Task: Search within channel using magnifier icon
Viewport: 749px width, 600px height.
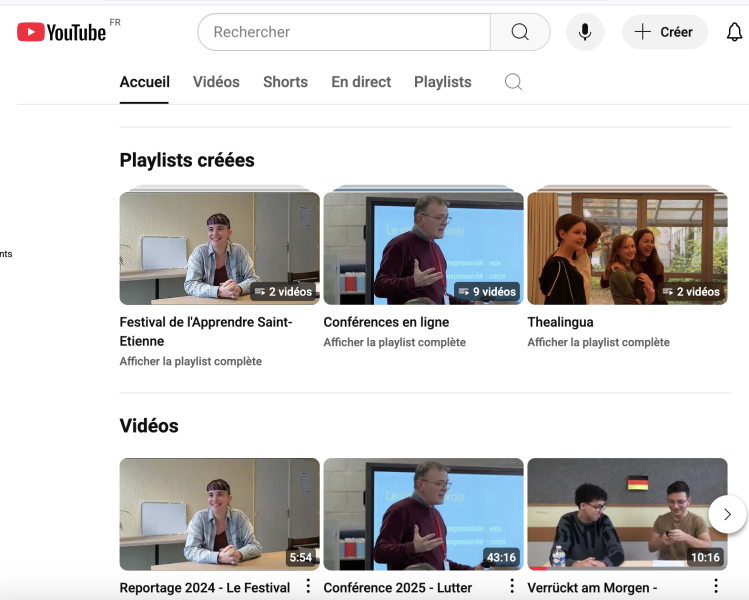Action: tap(513, 82)
